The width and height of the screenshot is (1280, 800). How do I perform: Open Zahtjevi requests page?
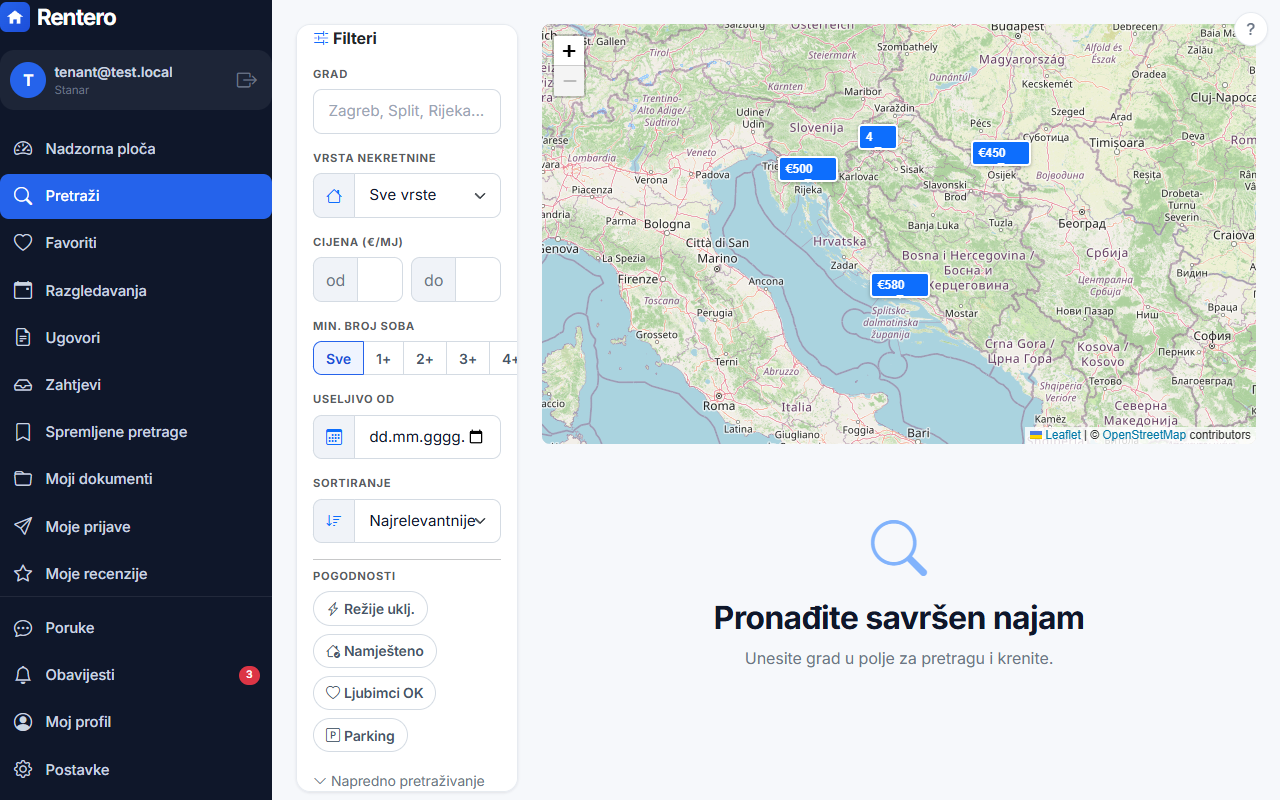(136, 385)
